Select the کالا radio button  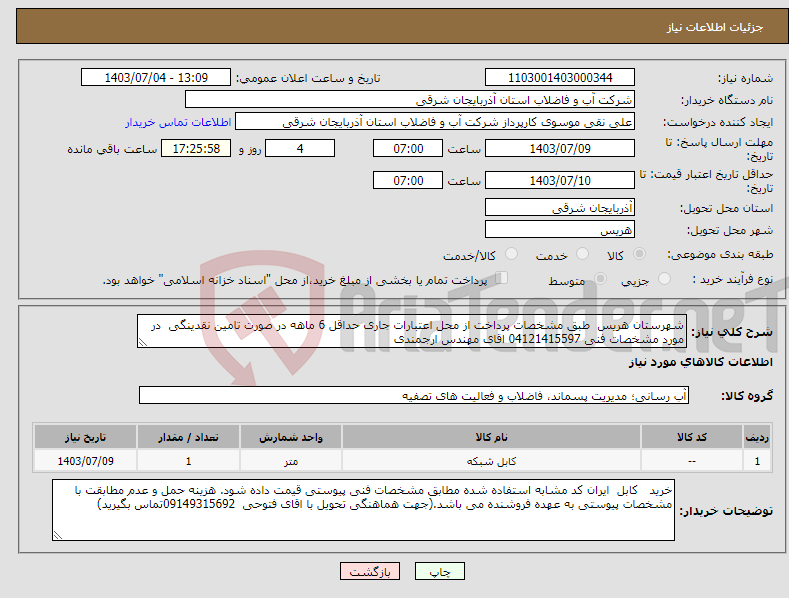pyautogui.click(x=640, y=254)
